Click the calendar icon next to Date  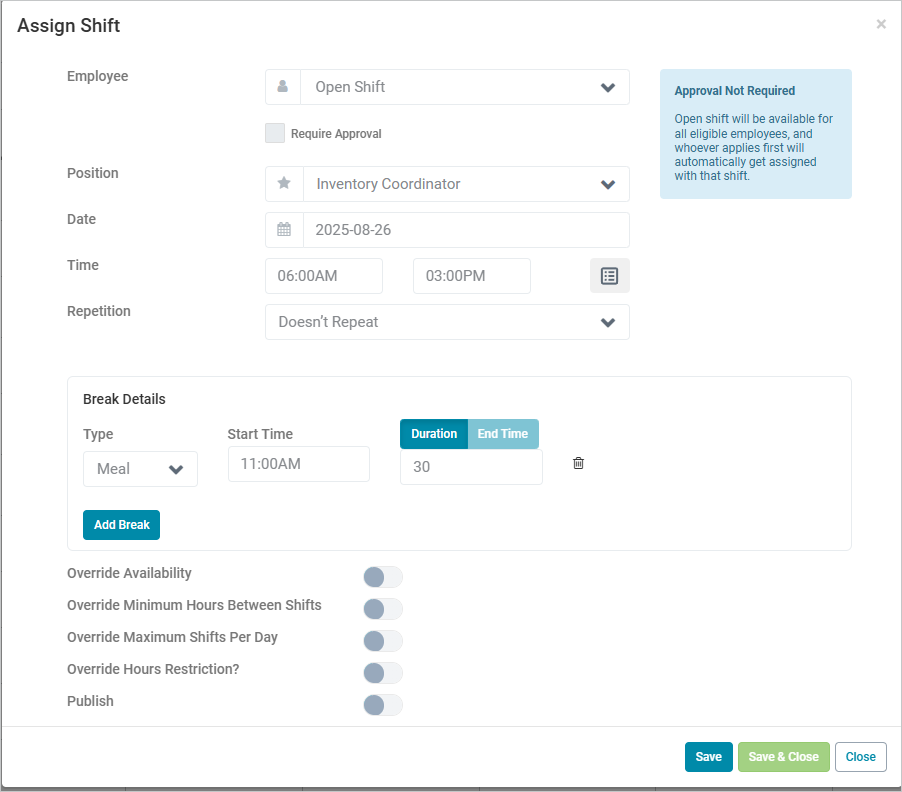pyautogui.click(x=284, y=230)
